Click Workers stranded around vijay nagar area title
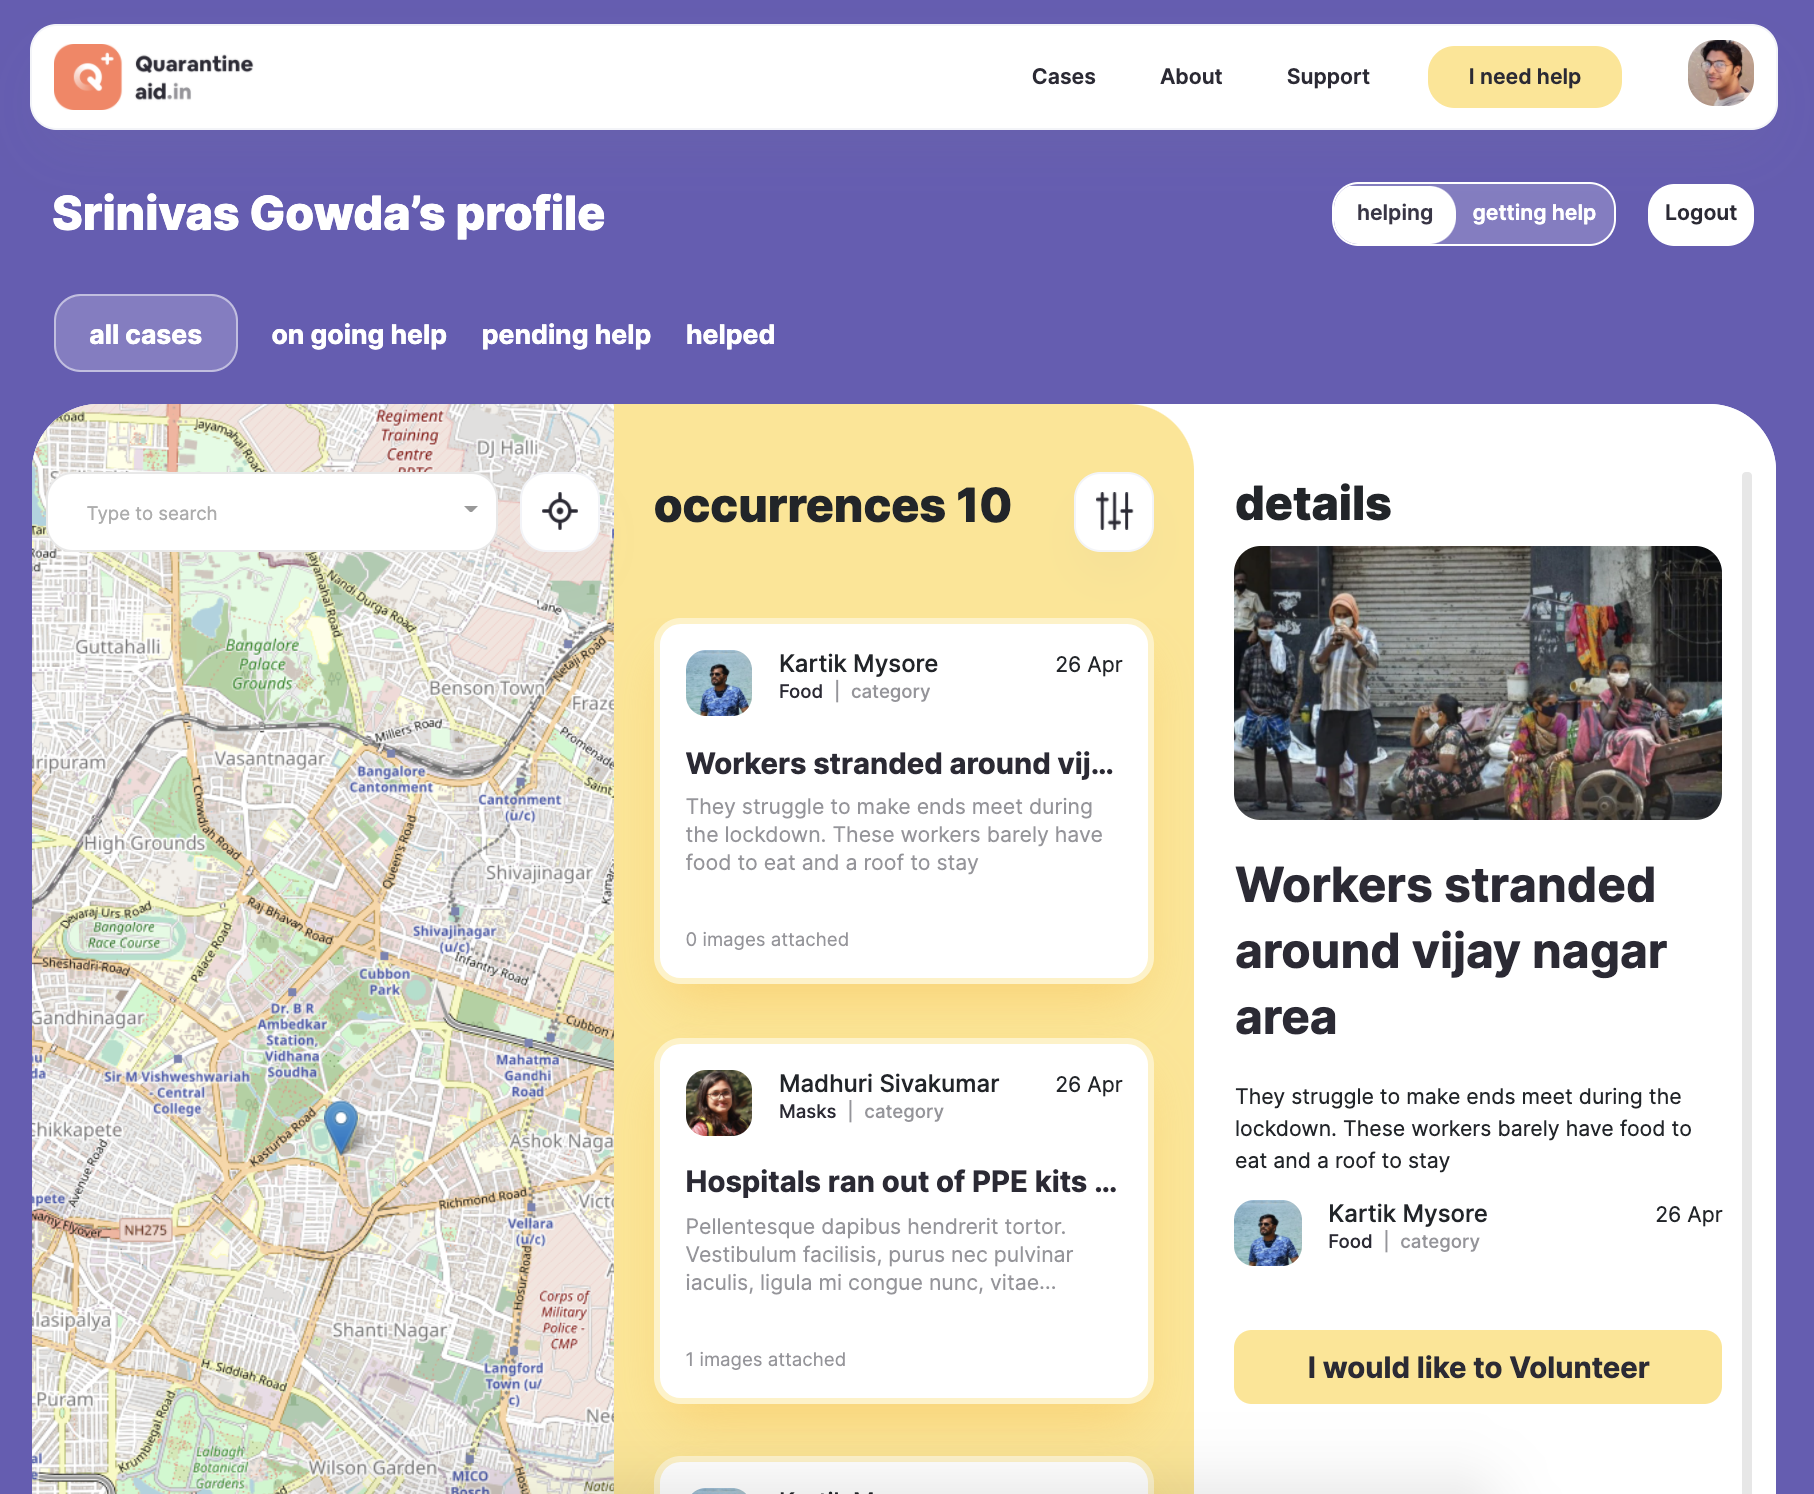This screenshot has height=1494, width=1814. (x=1450, y=951)
